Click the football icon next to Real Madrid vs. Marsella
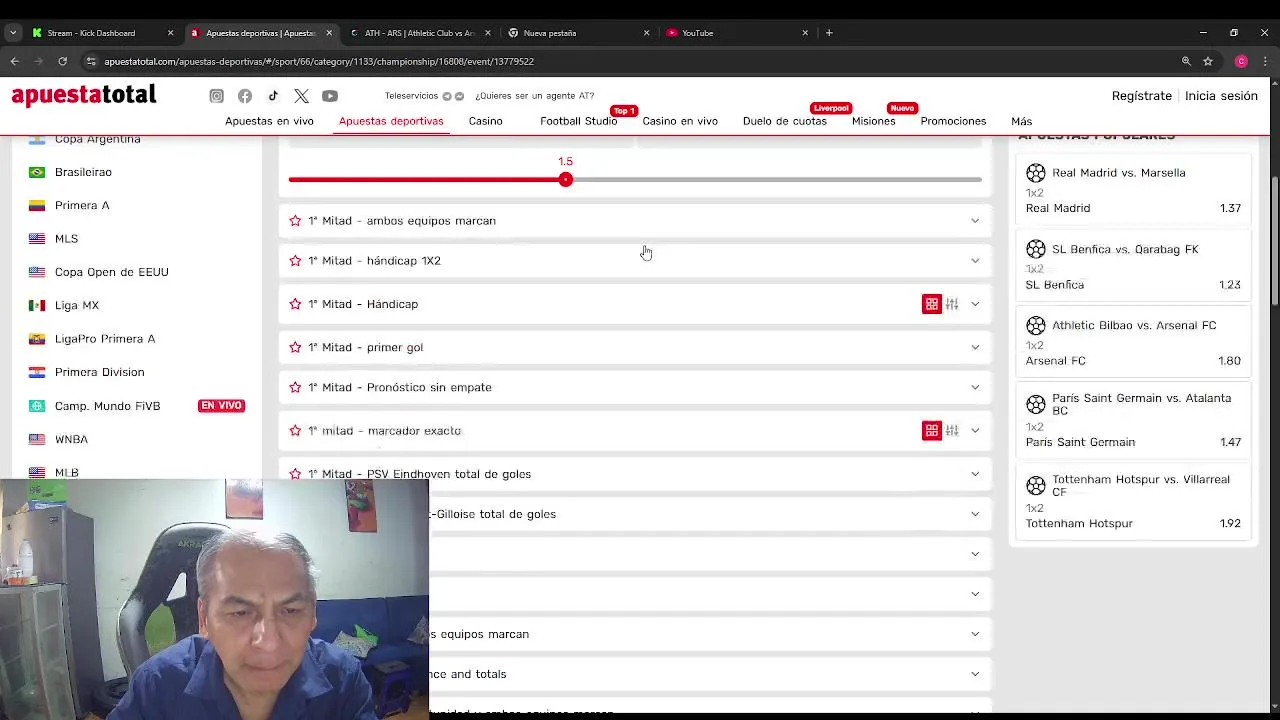 click(x=1036, y=173)
